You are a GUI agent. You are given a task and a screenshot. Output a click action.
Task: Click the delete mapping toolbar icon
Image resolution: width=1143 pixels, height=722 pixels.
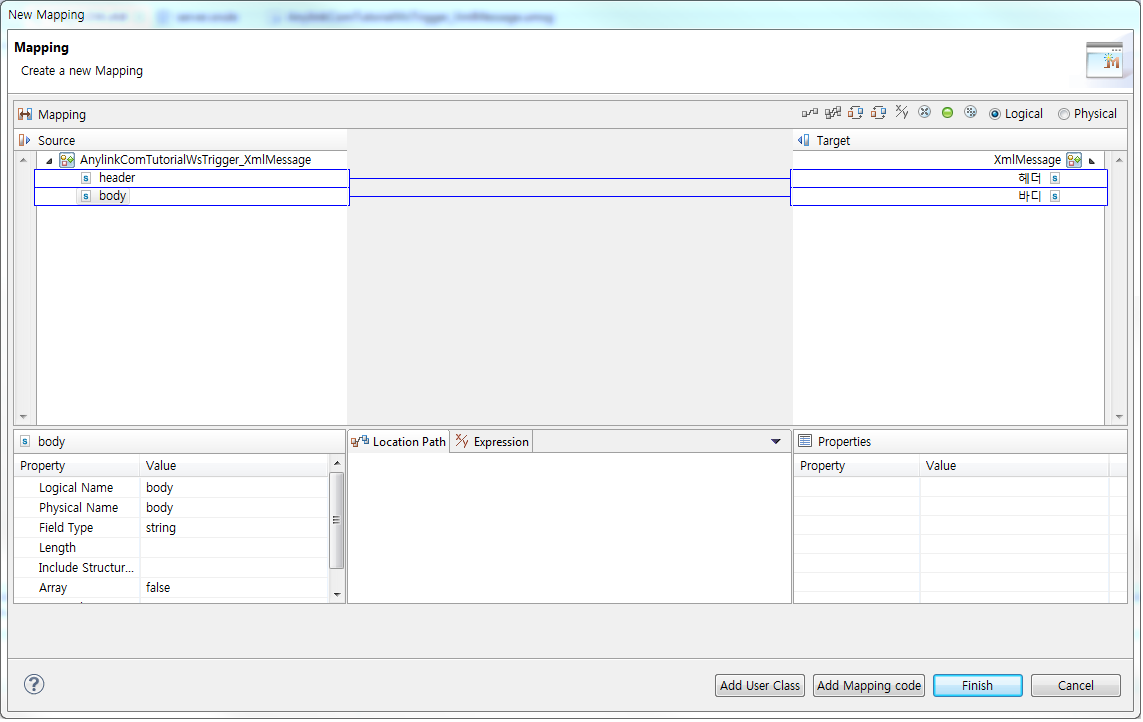coord(925,112)
